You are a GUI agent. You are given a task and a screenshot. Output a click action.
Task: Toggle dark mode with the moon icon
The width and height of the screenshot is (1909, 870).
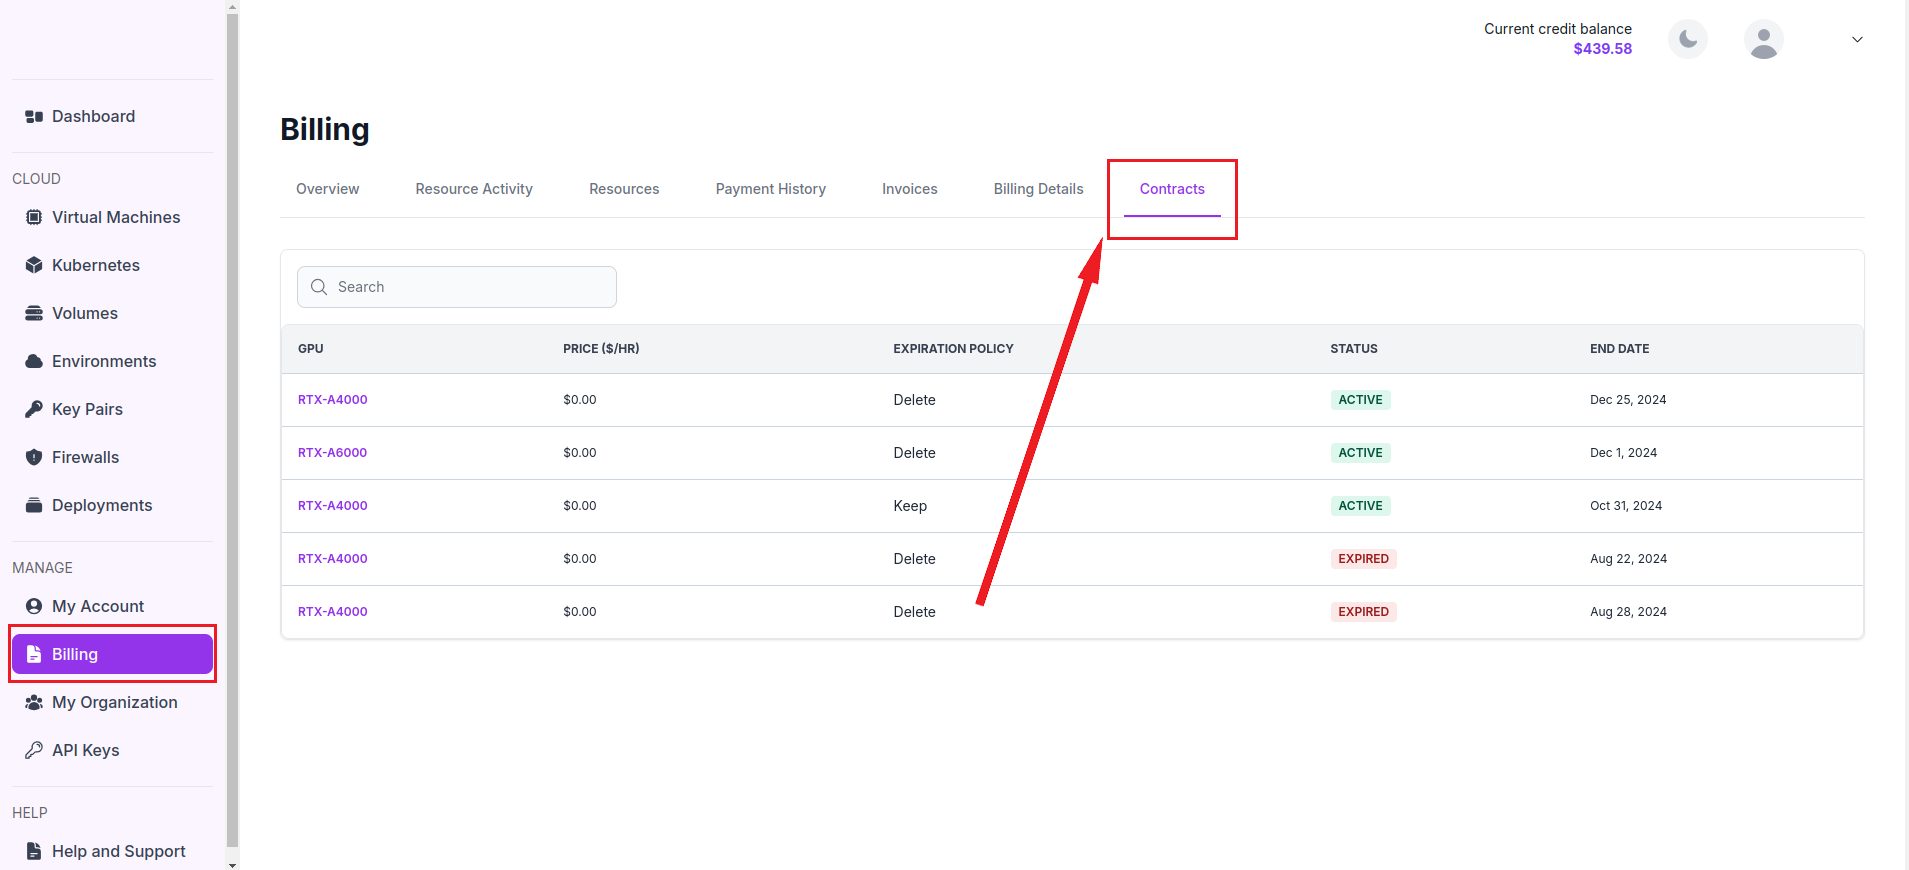coord(1688,40)
